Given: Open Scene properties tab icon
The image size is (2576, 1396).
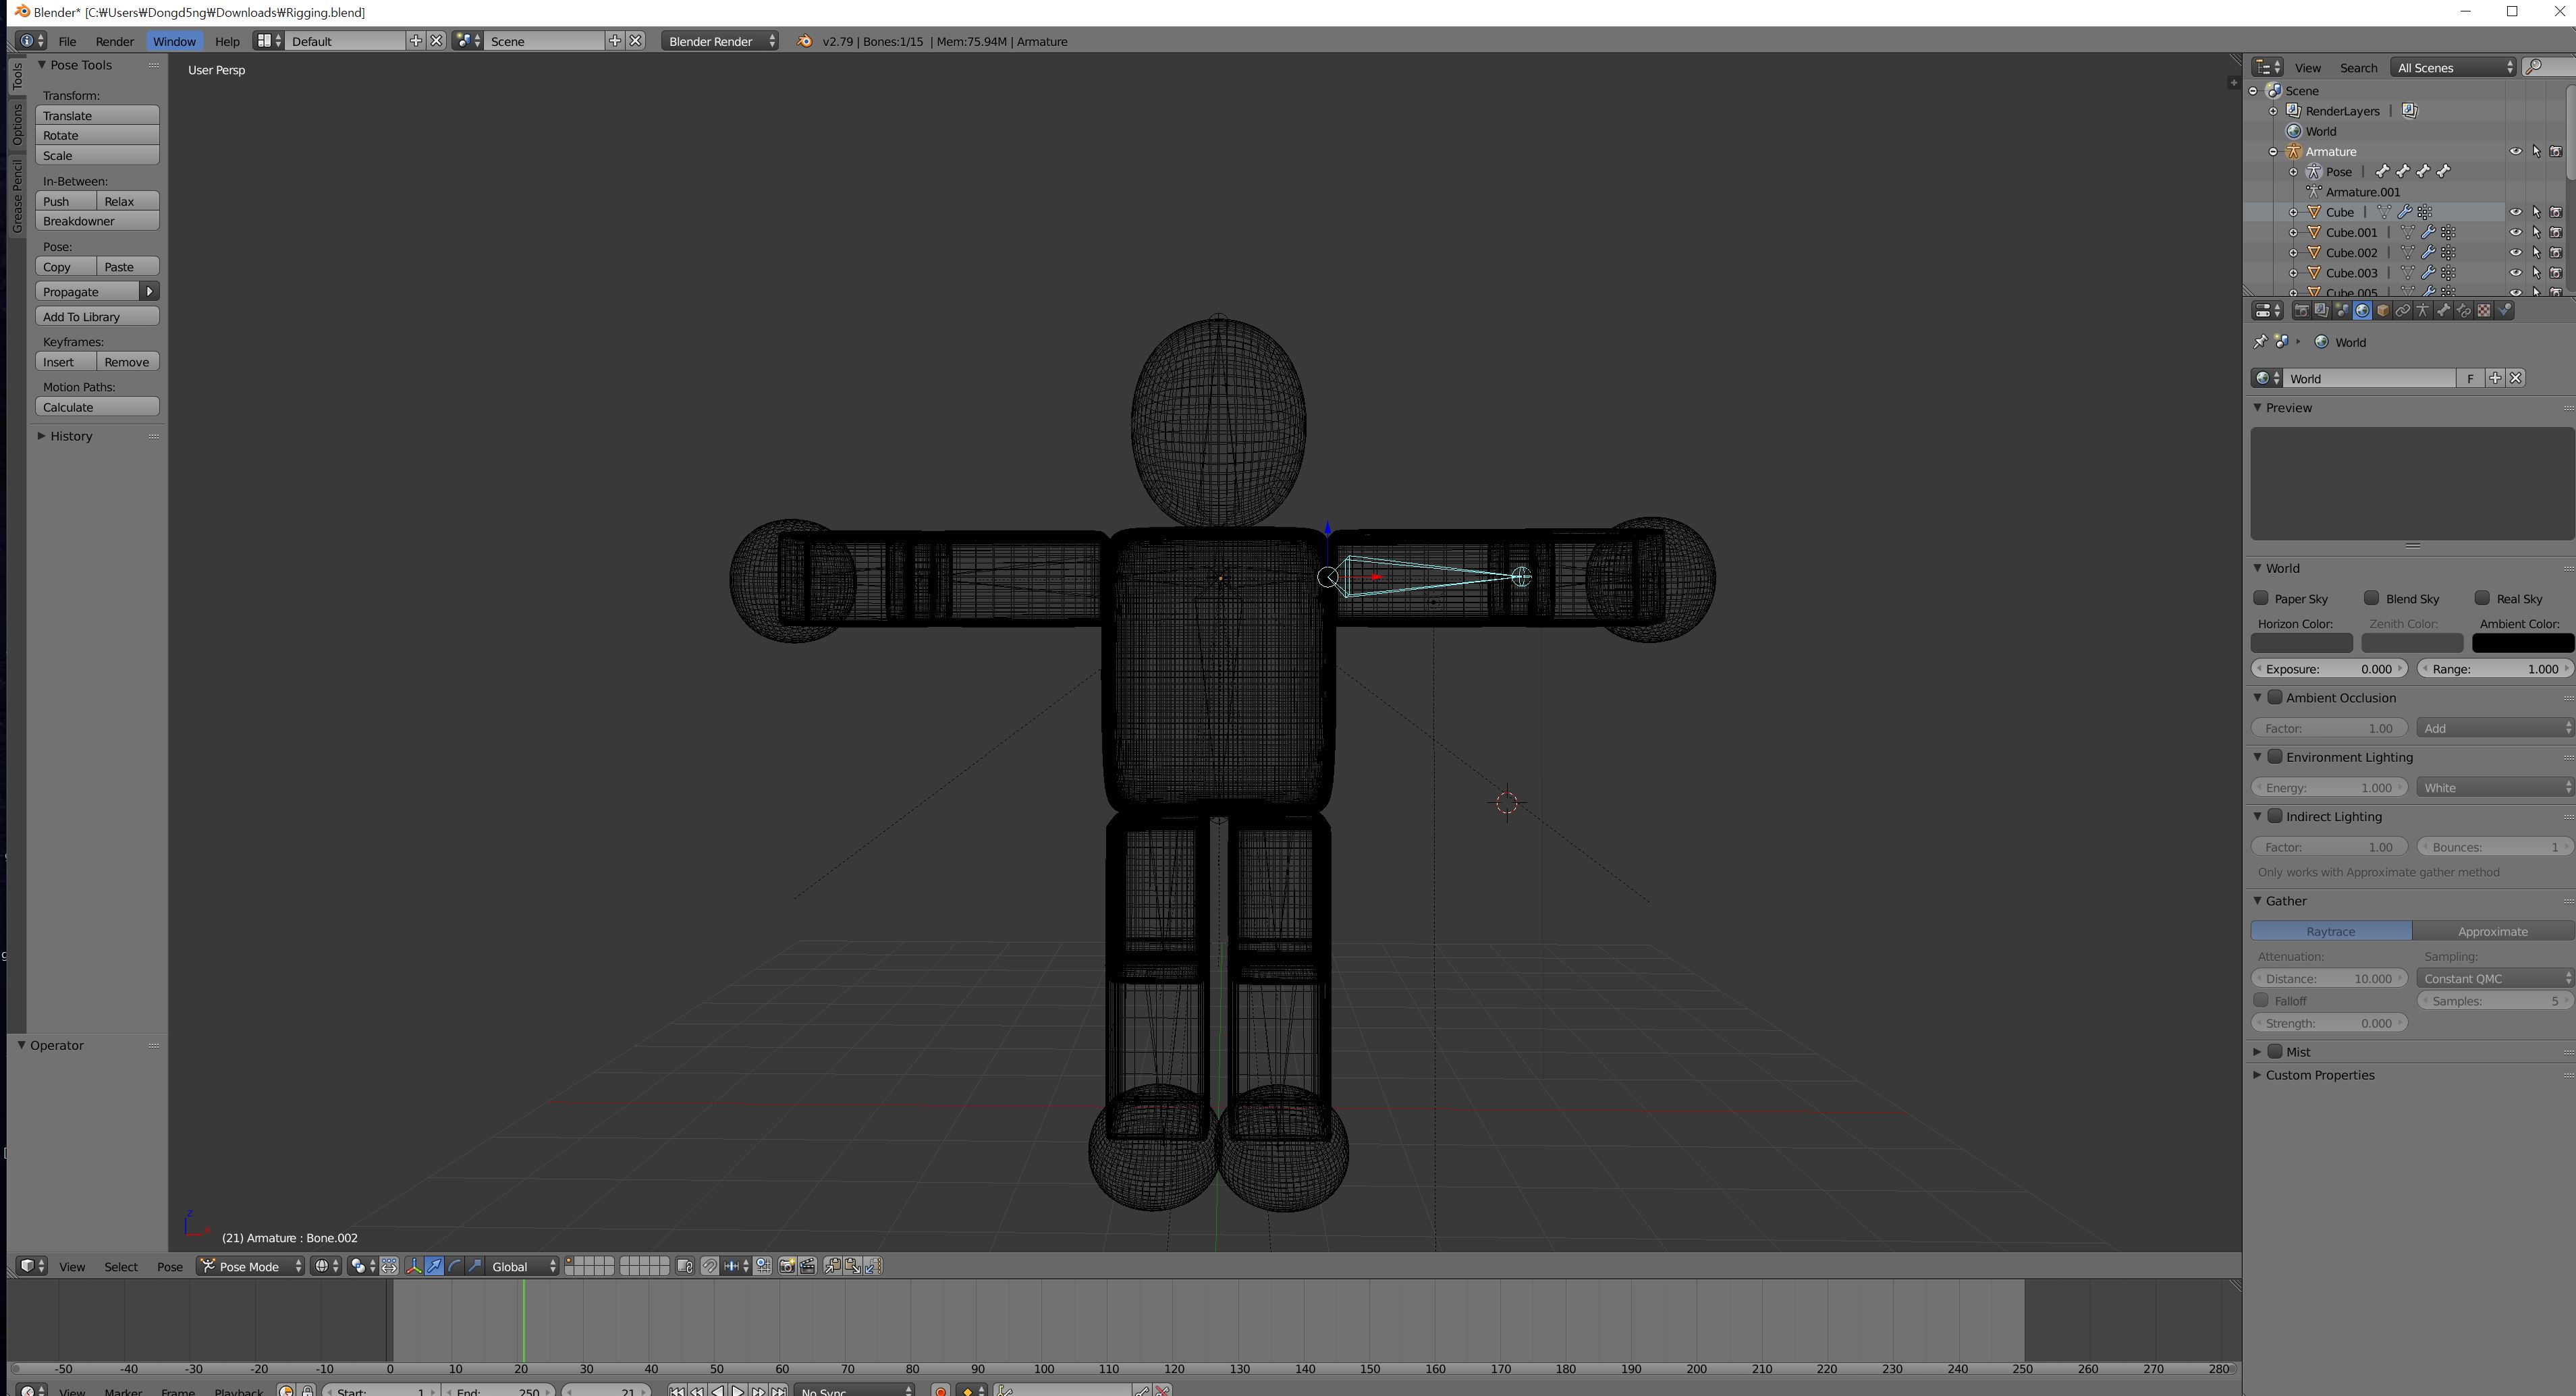Looking at the screenshot, I should pyautogui.click(x=2342, y=310).
